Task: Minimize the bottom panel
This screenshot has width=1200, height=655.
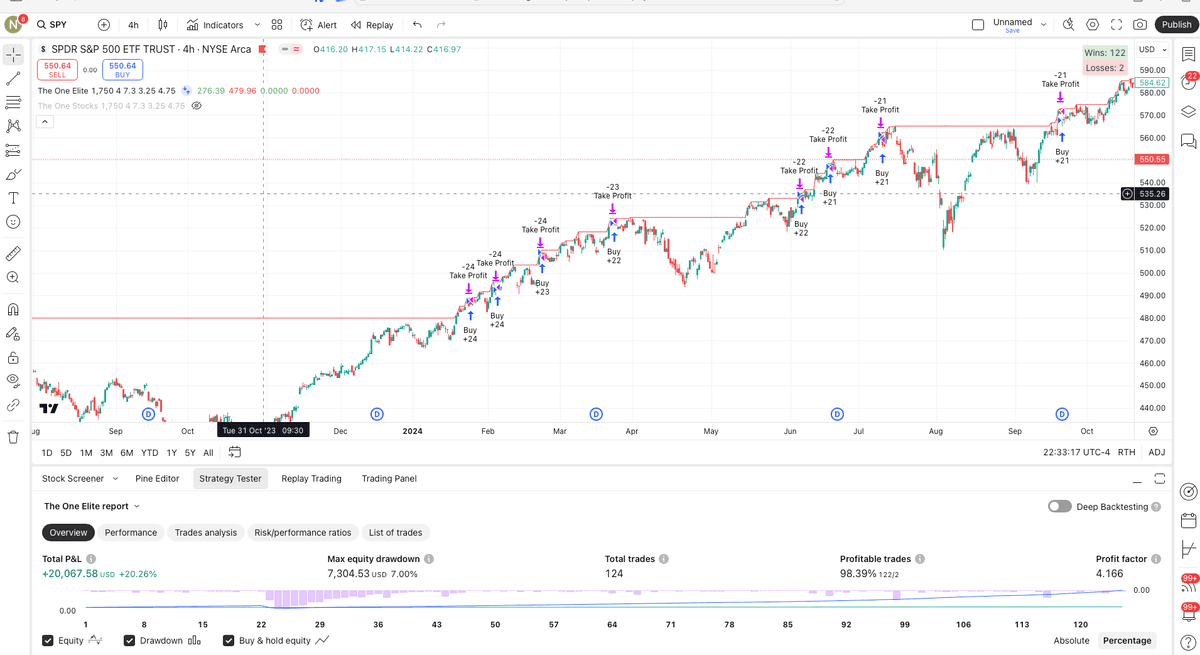Action: point(1137,480)
